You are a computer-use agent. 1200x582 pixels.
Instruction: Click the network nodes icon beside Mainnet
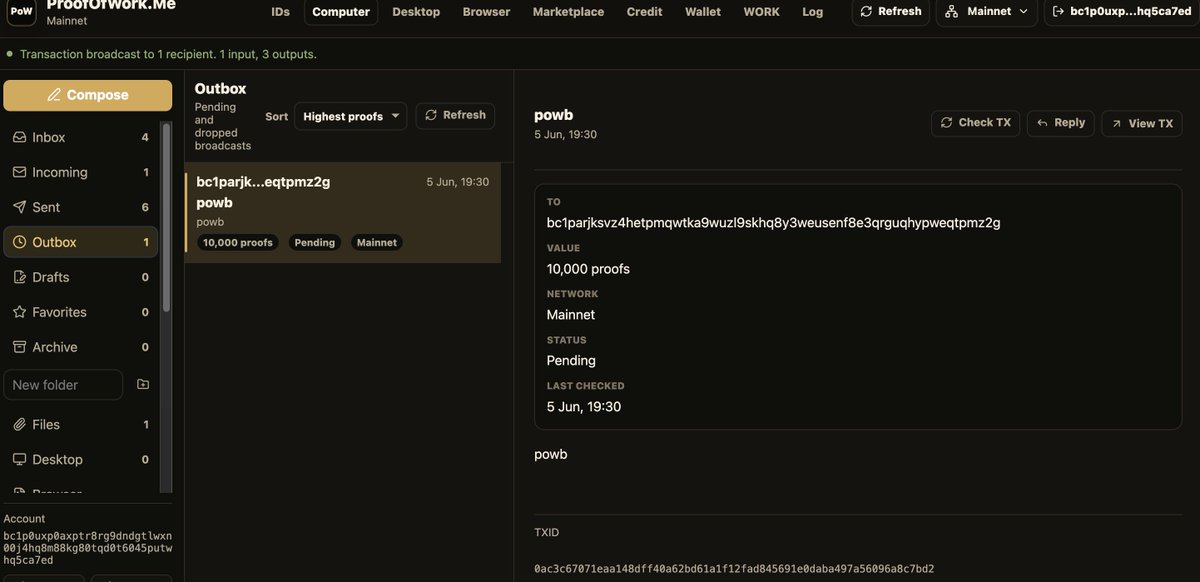[x=953, y=12]
